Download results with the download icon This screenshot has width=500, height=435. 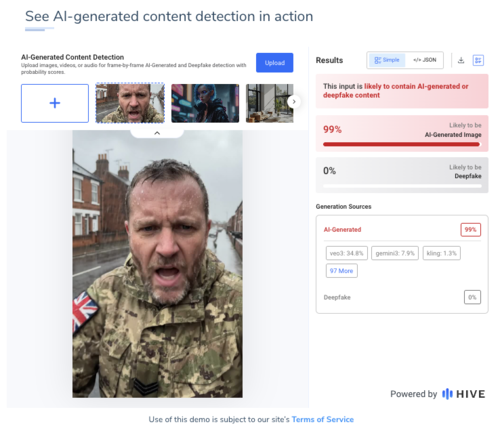461,60
